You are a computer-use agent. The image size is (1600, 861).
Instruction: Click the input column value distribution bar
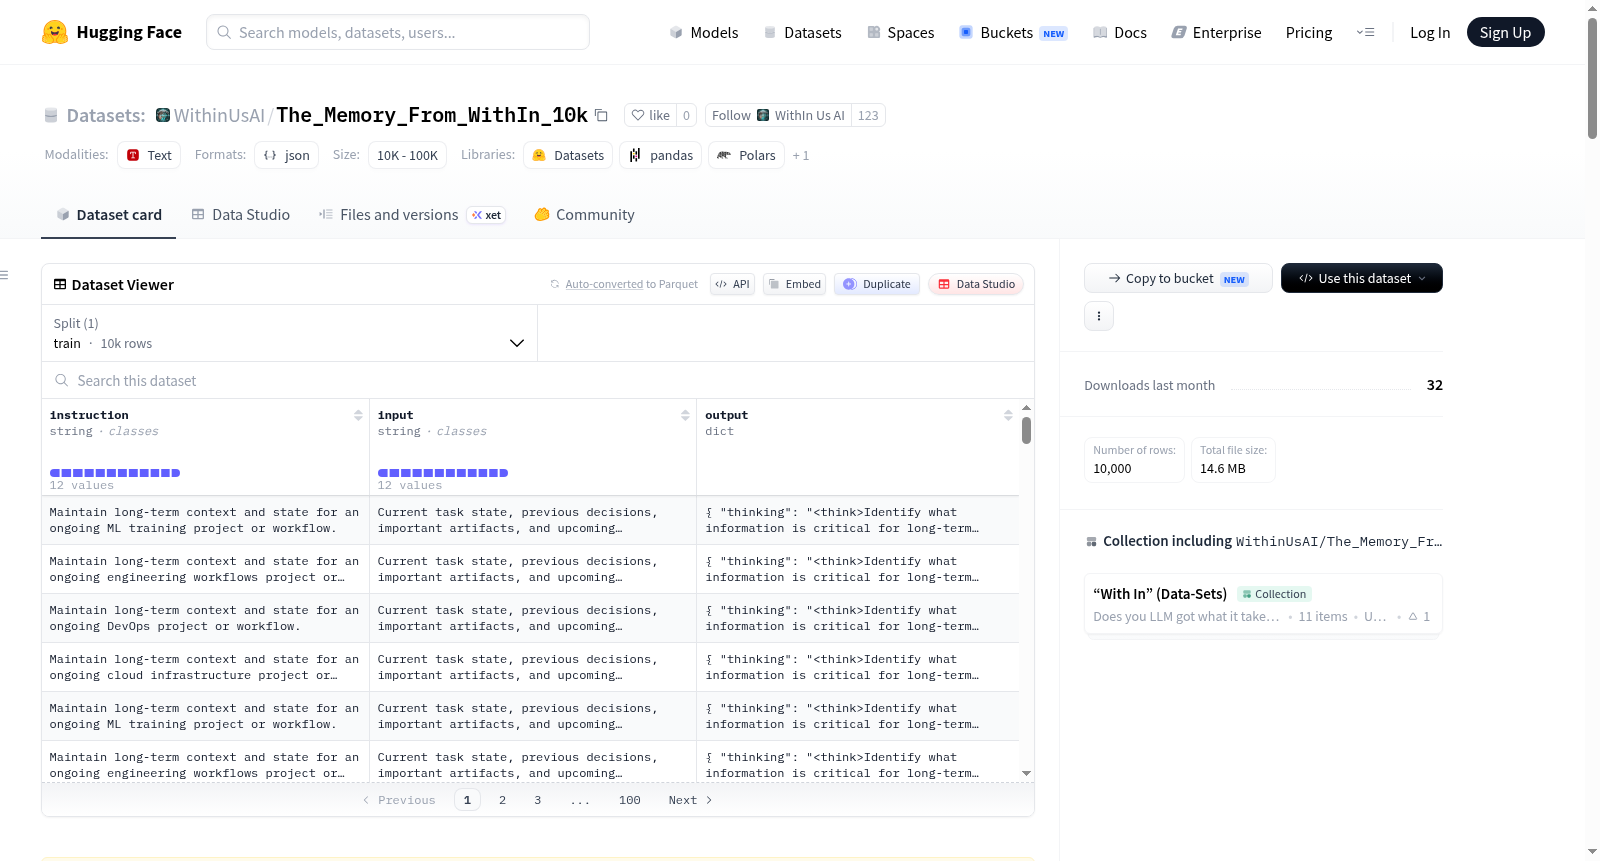[443, 473]
